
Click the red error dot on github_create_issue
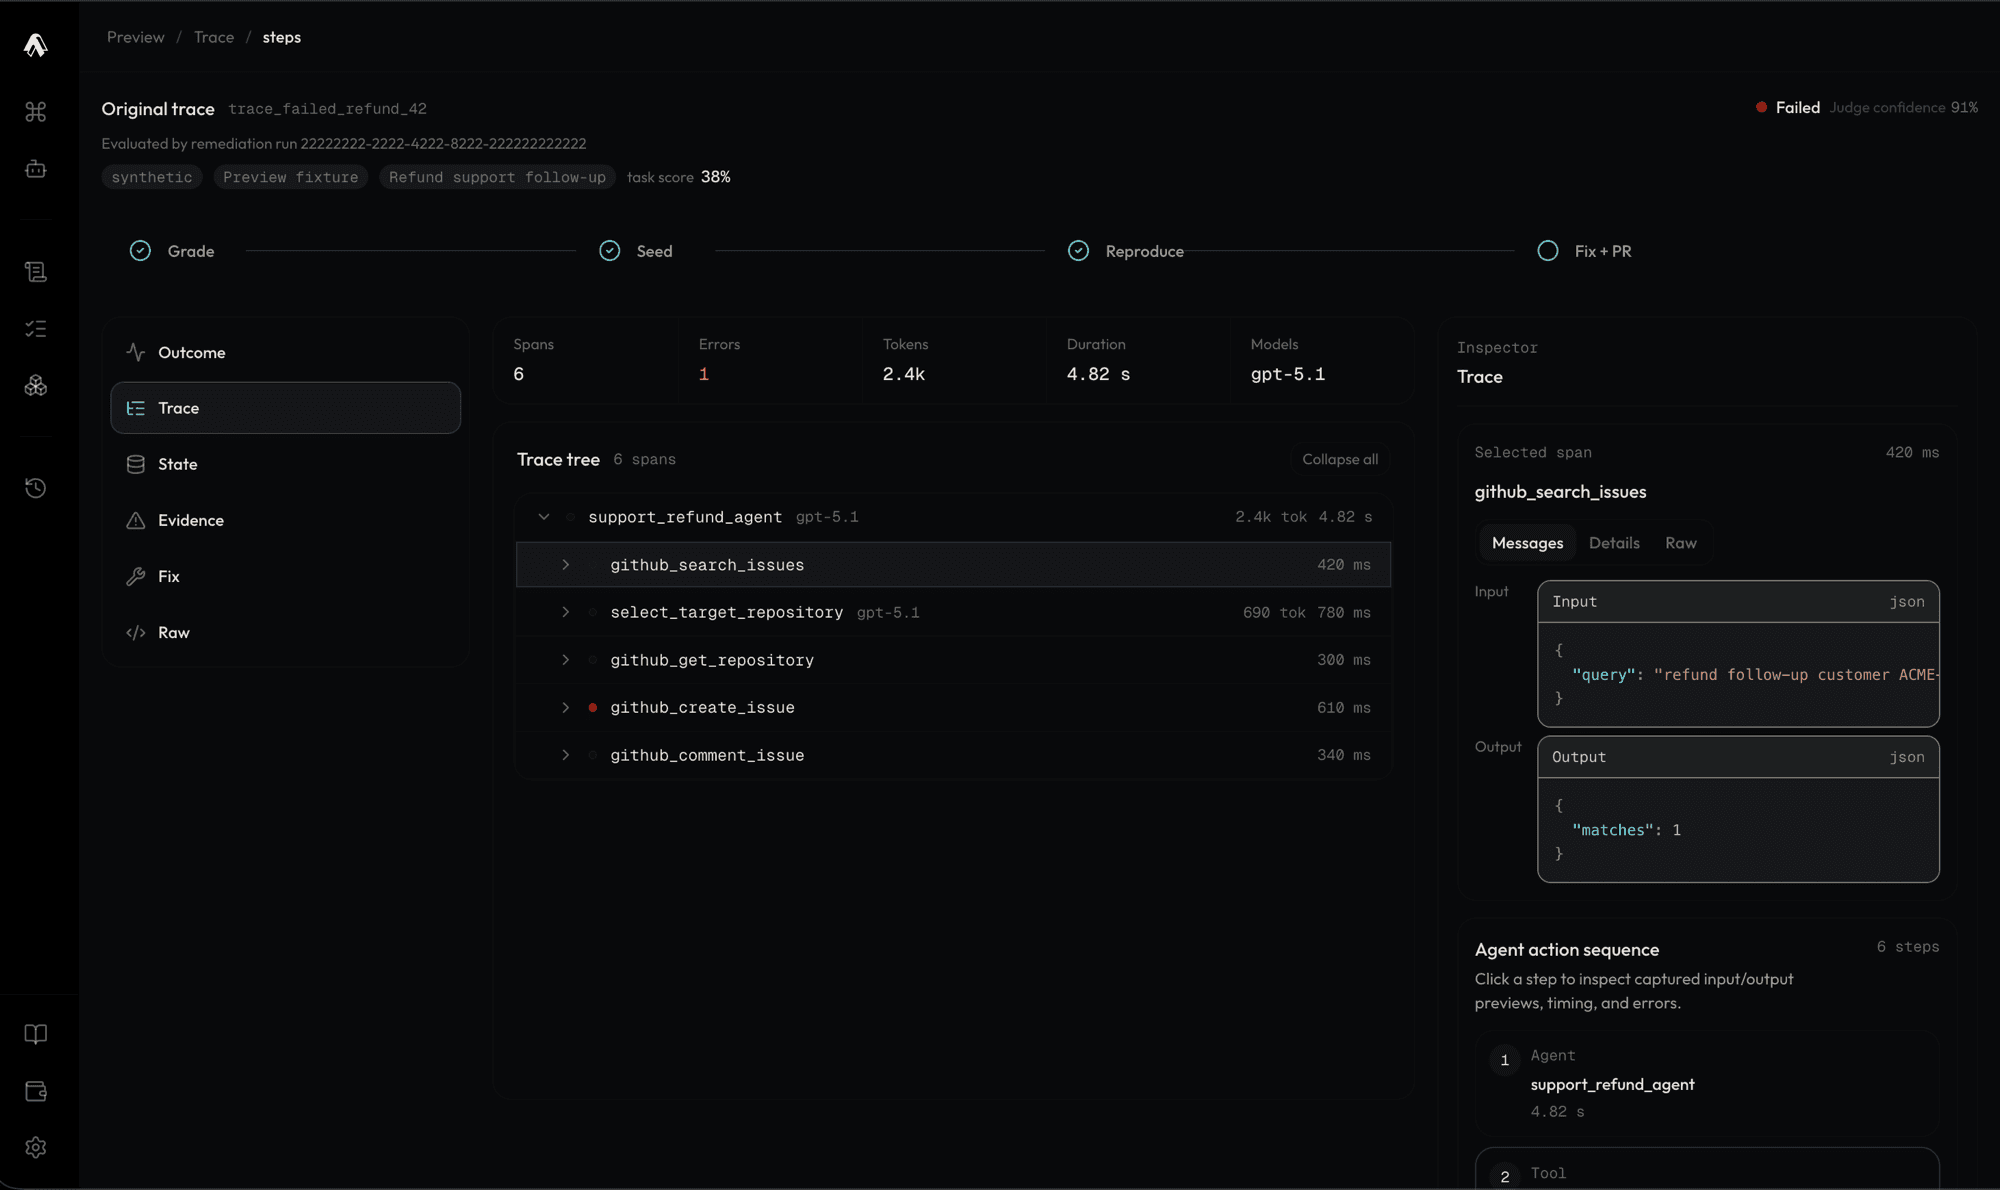point(593,707)
